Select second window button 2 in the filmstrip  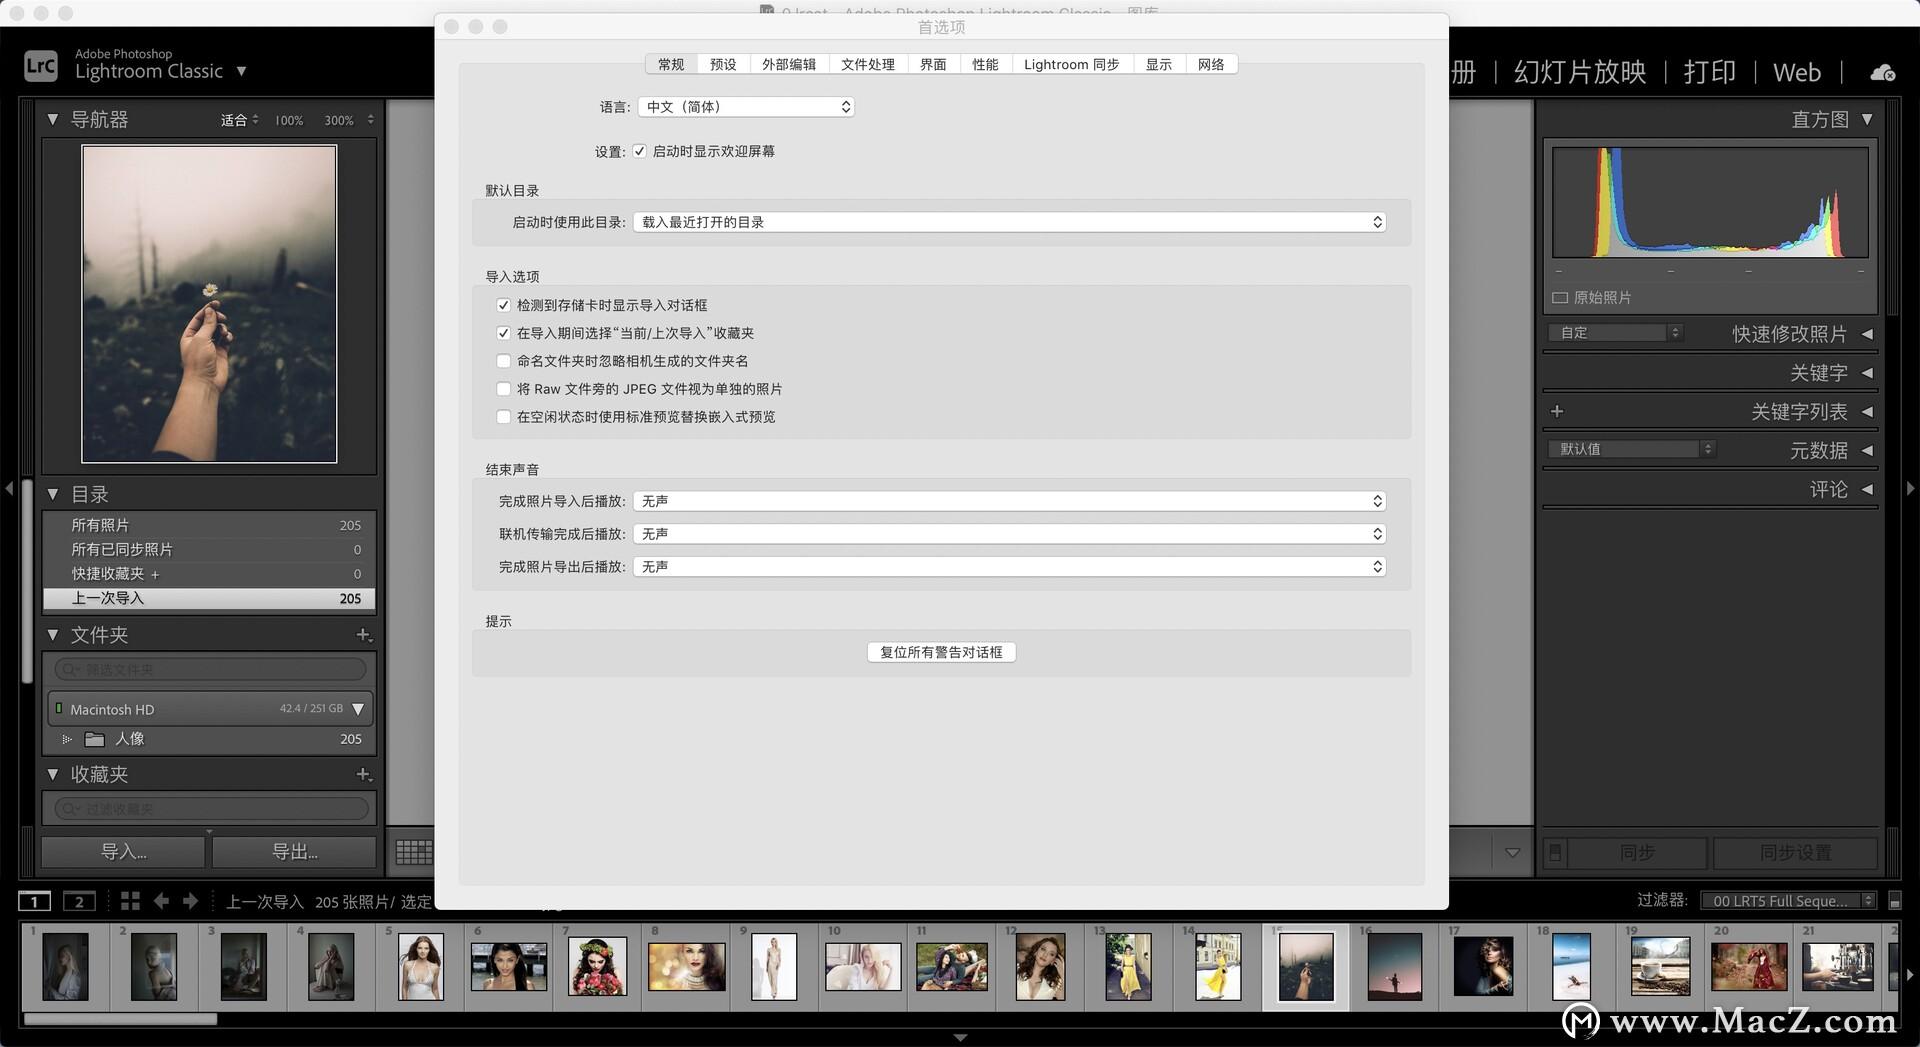[x=79, y=901]
